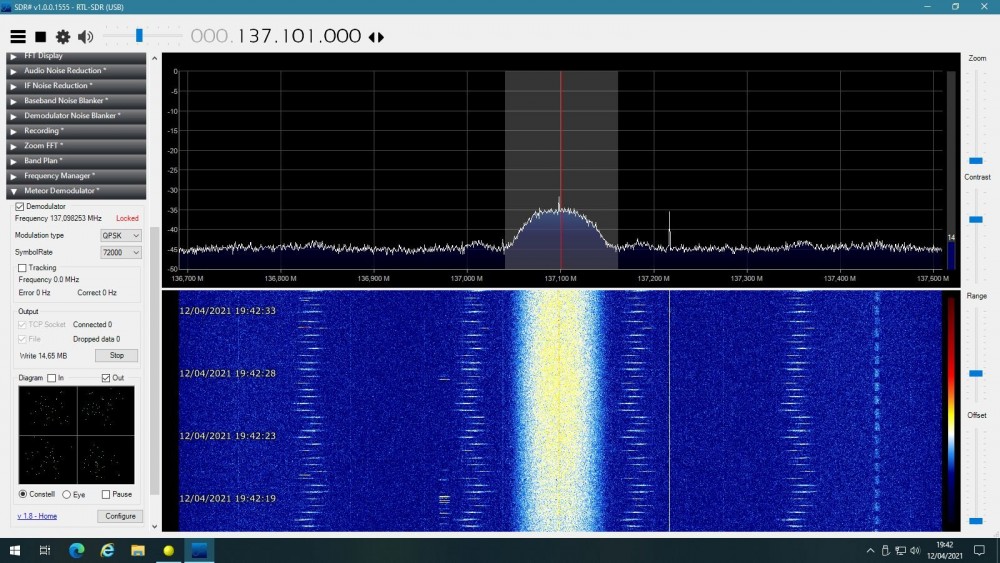Toggle the TCP Socket checkbox
Screen dimensions: 1000x563
tap(22, 325)
